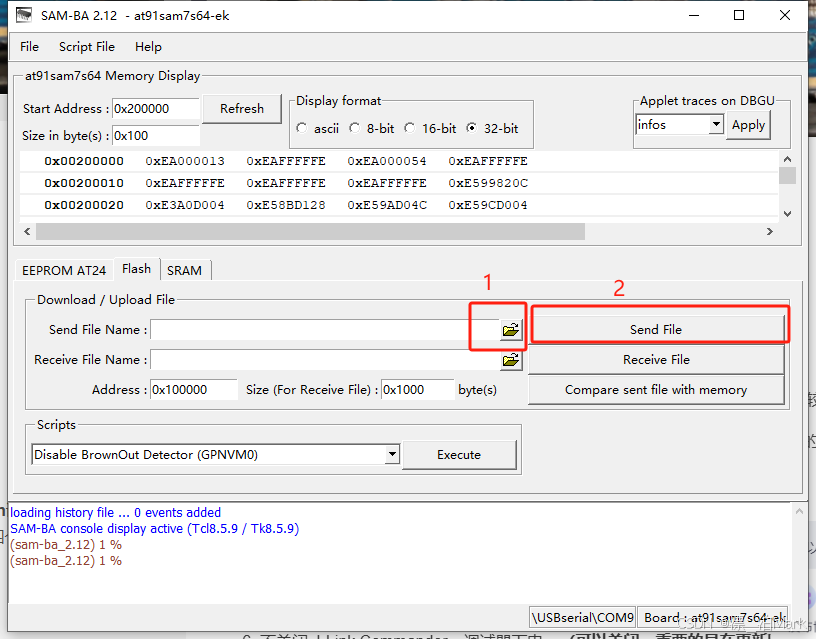Click the Refresh button
The image size is (816, 639).
coord(242,108)
